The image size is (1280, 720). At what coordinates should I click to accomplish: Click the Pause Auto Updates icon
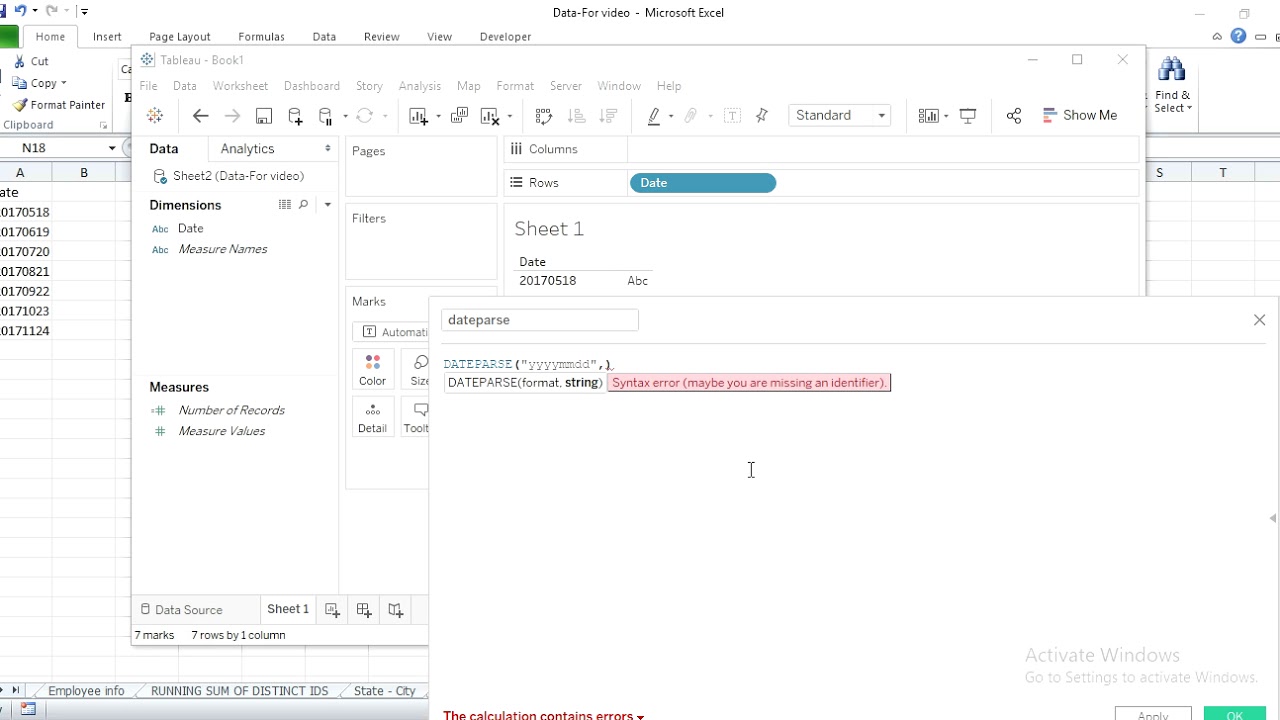pyautogui.click(x=325, y=116)
